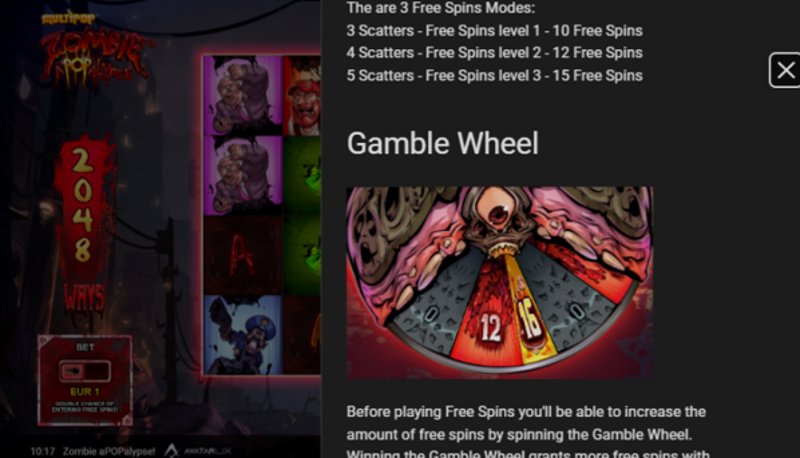The image size is (800, 458).
Task: Click the Gamble Wheel heading
Action: pos(442,143)
